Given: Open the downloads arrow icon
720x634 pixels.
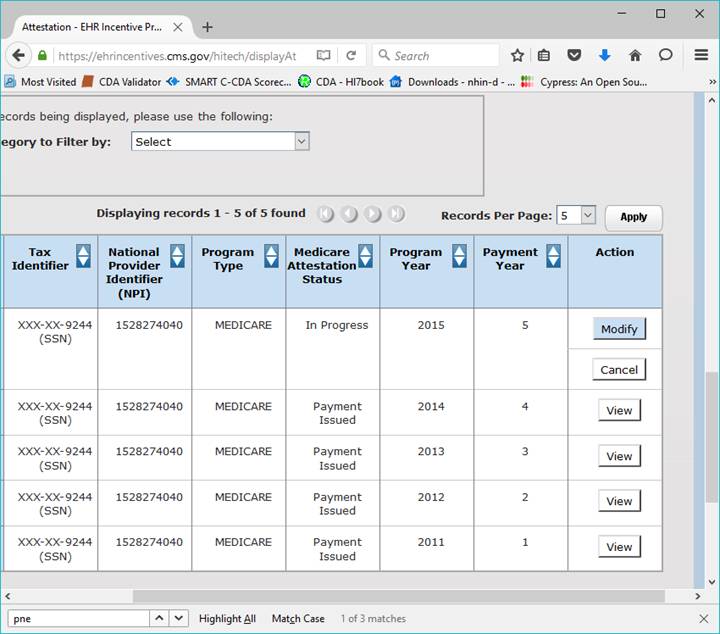Looking at the screenshot, I should (x=604, y=56).
